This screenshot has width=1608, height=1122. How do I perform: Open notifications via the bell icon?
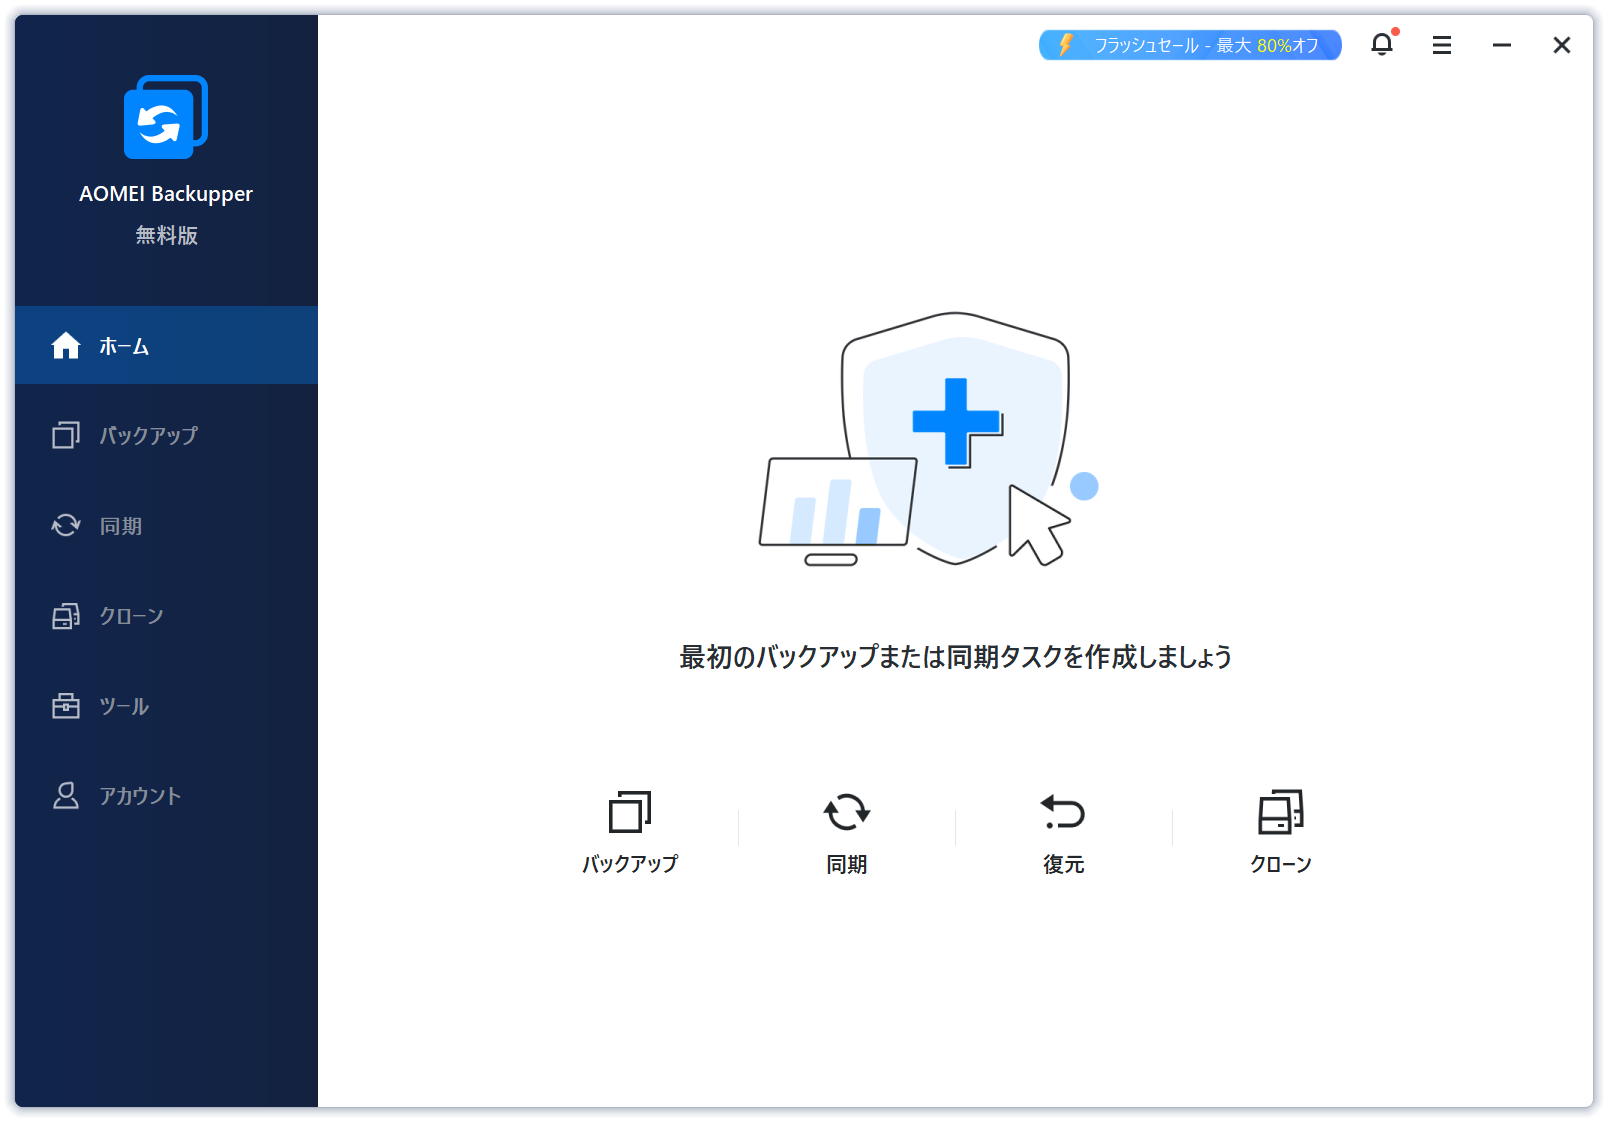point(1382,45)
